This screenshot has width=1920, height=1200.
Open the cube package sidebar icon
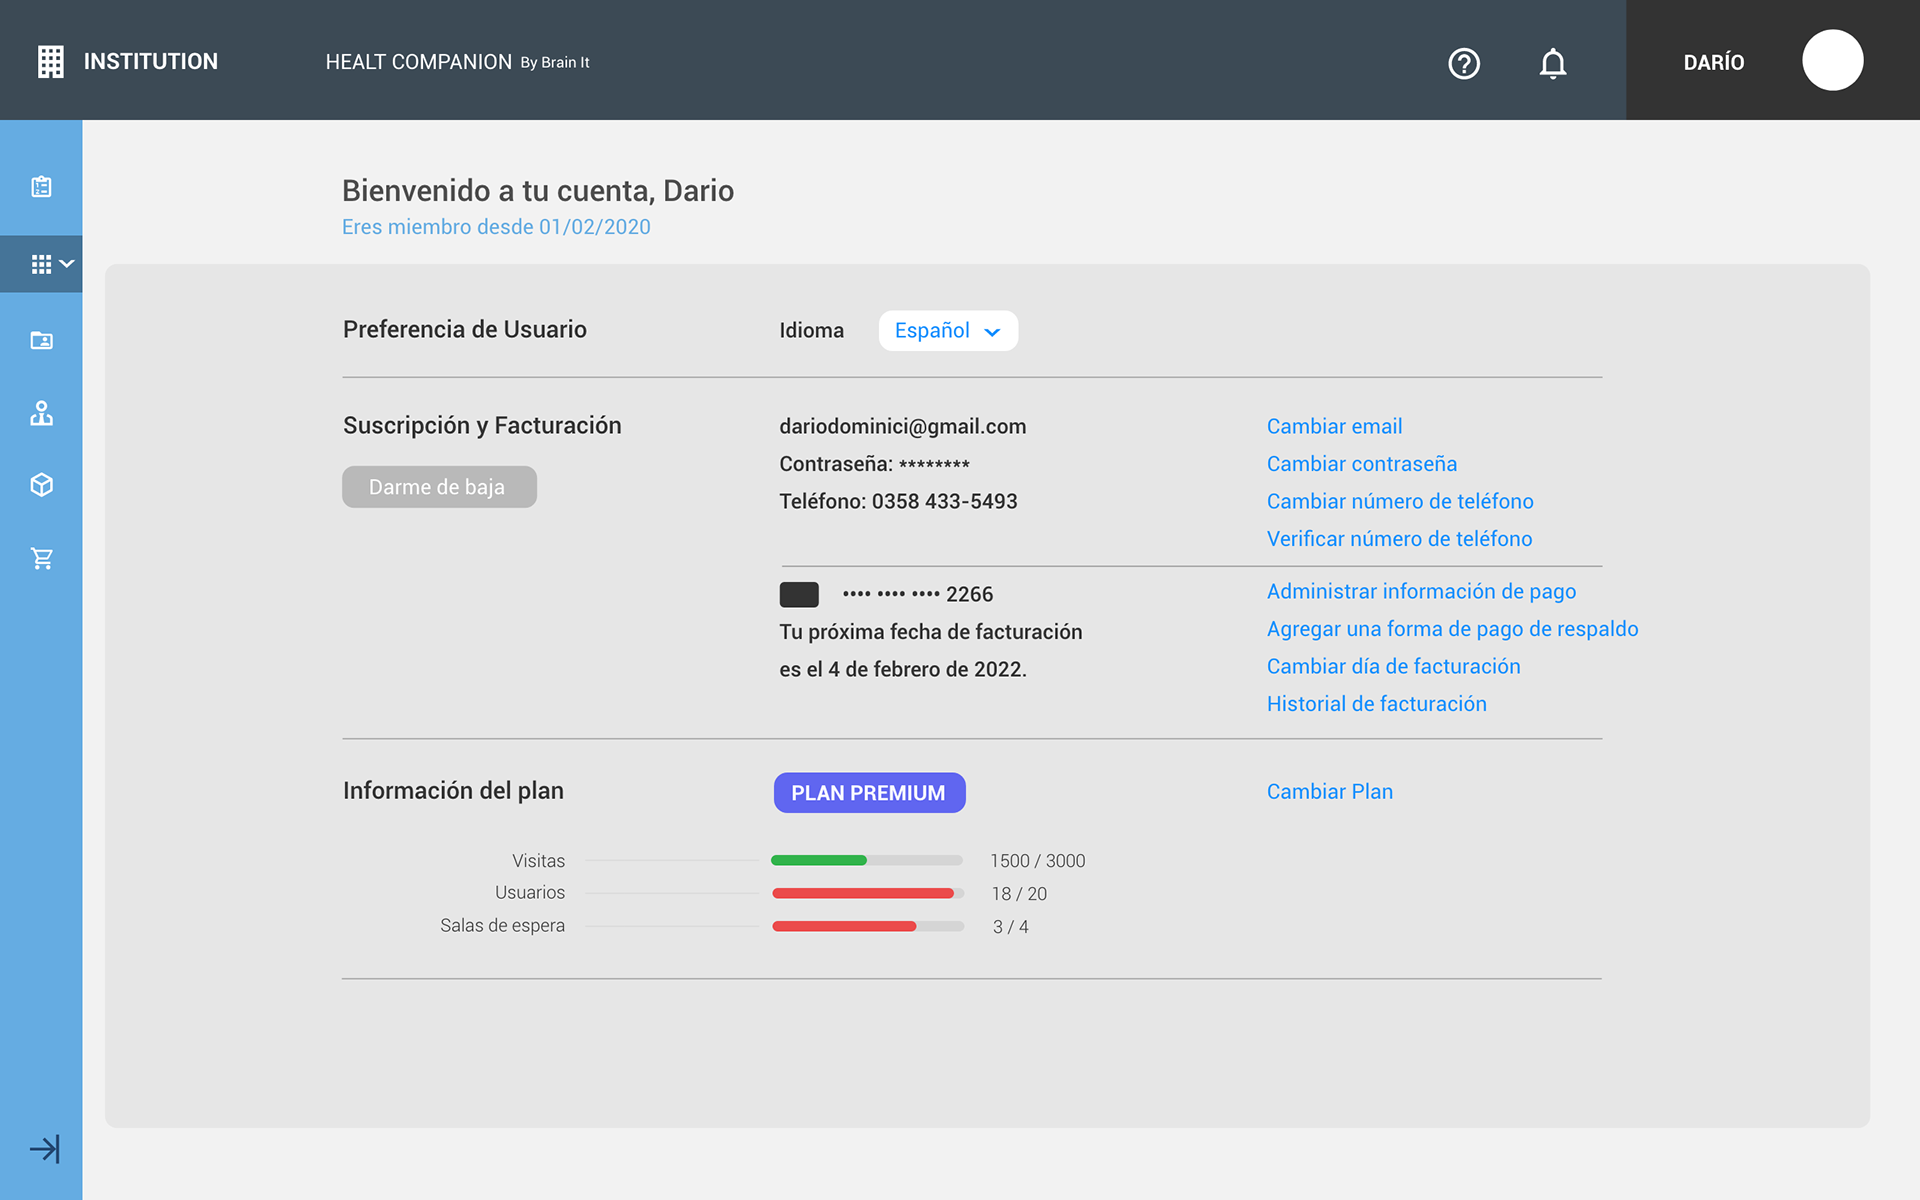41,485
